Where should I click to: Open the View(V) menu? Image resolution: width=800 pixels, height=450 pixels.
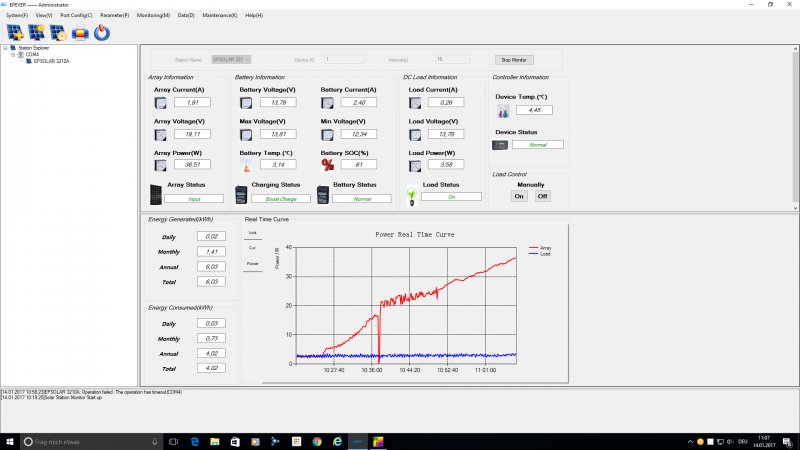(x=44, y=15)
